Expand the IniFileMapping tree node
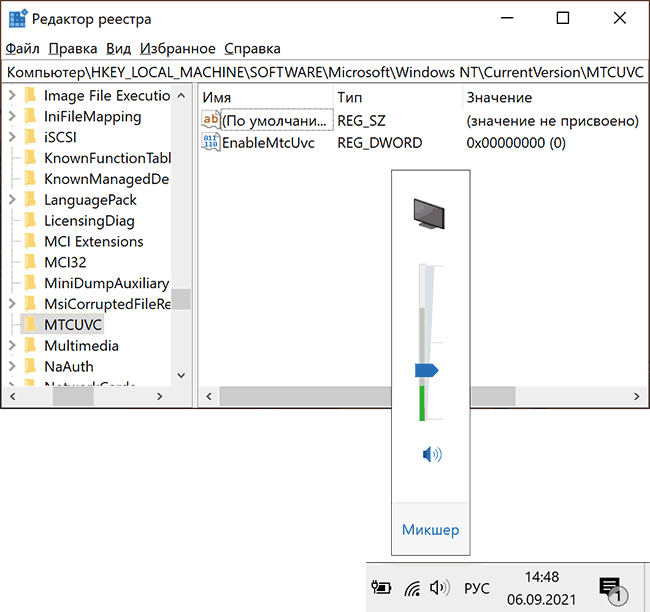This screenshot has width=650, height=612. (12, 116)
